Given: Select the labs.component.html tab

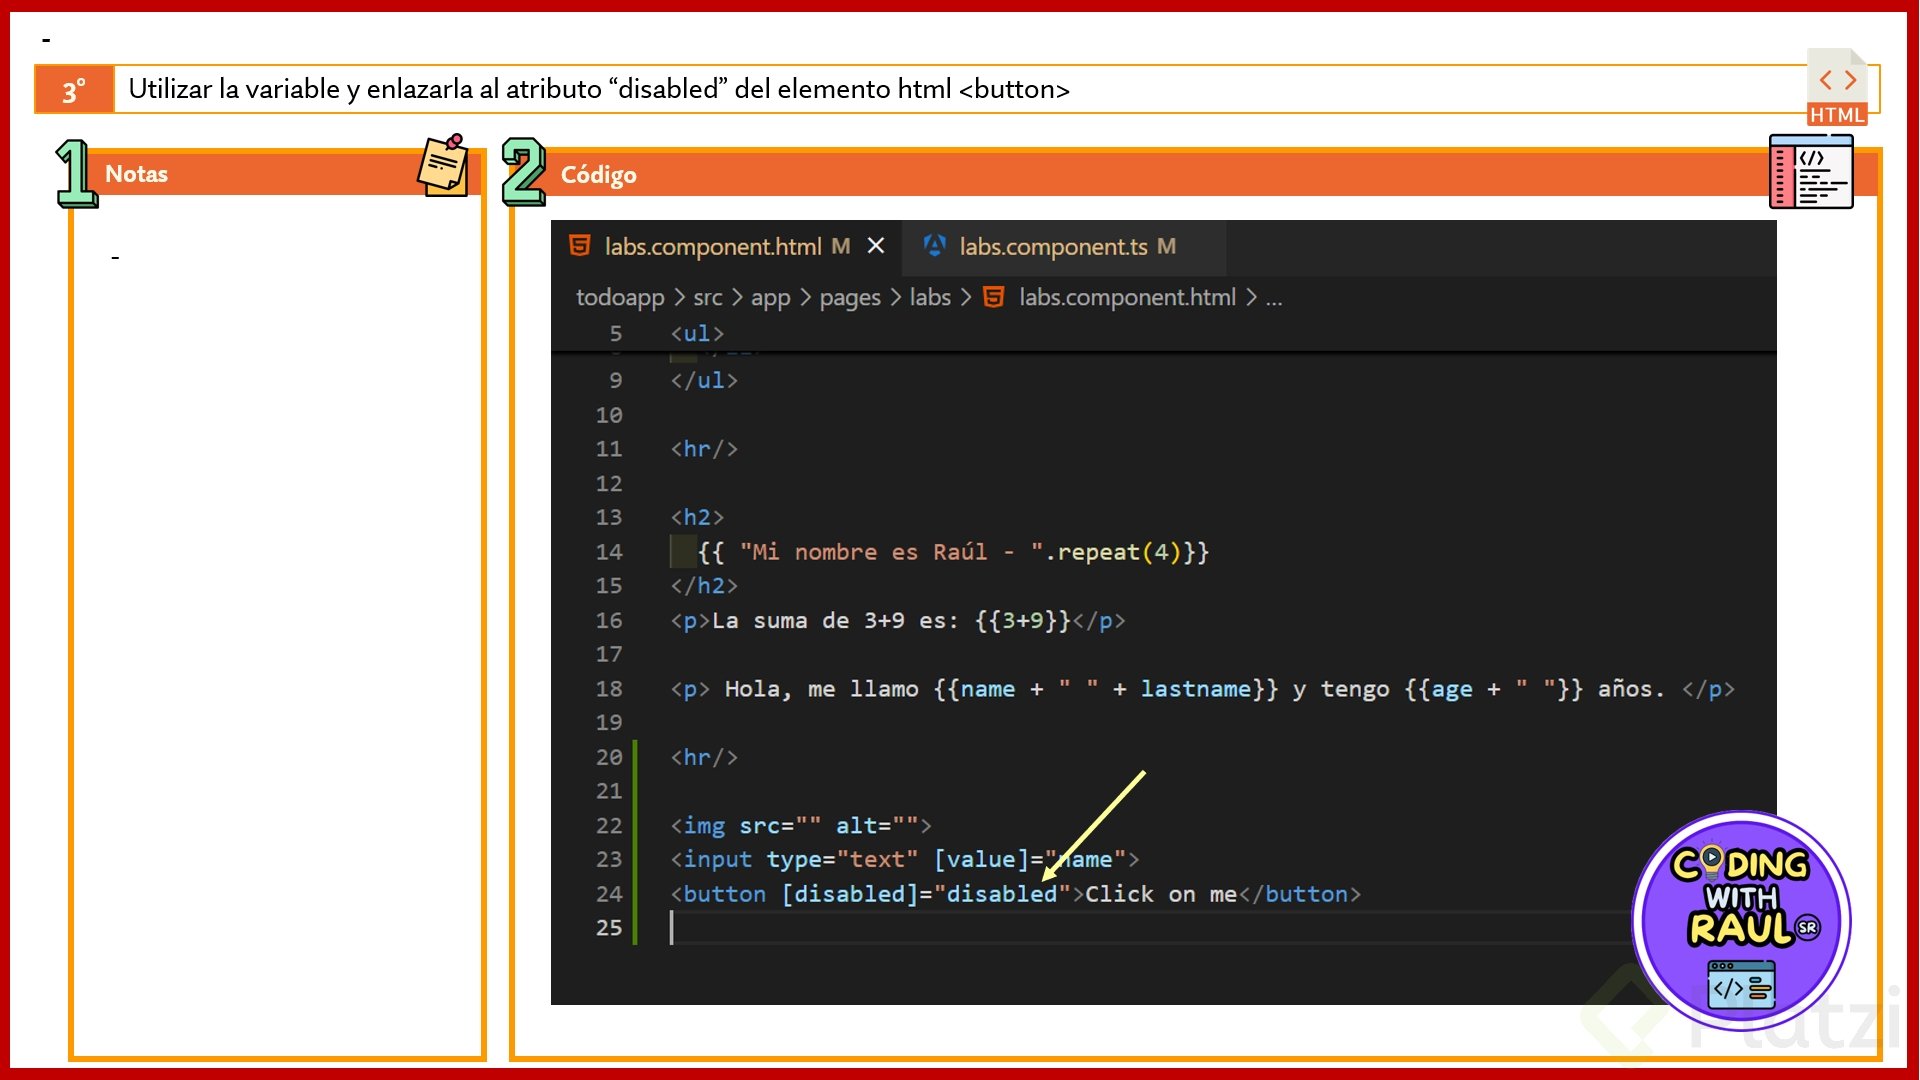Looking at the screenshot, I should coord(712,246).
